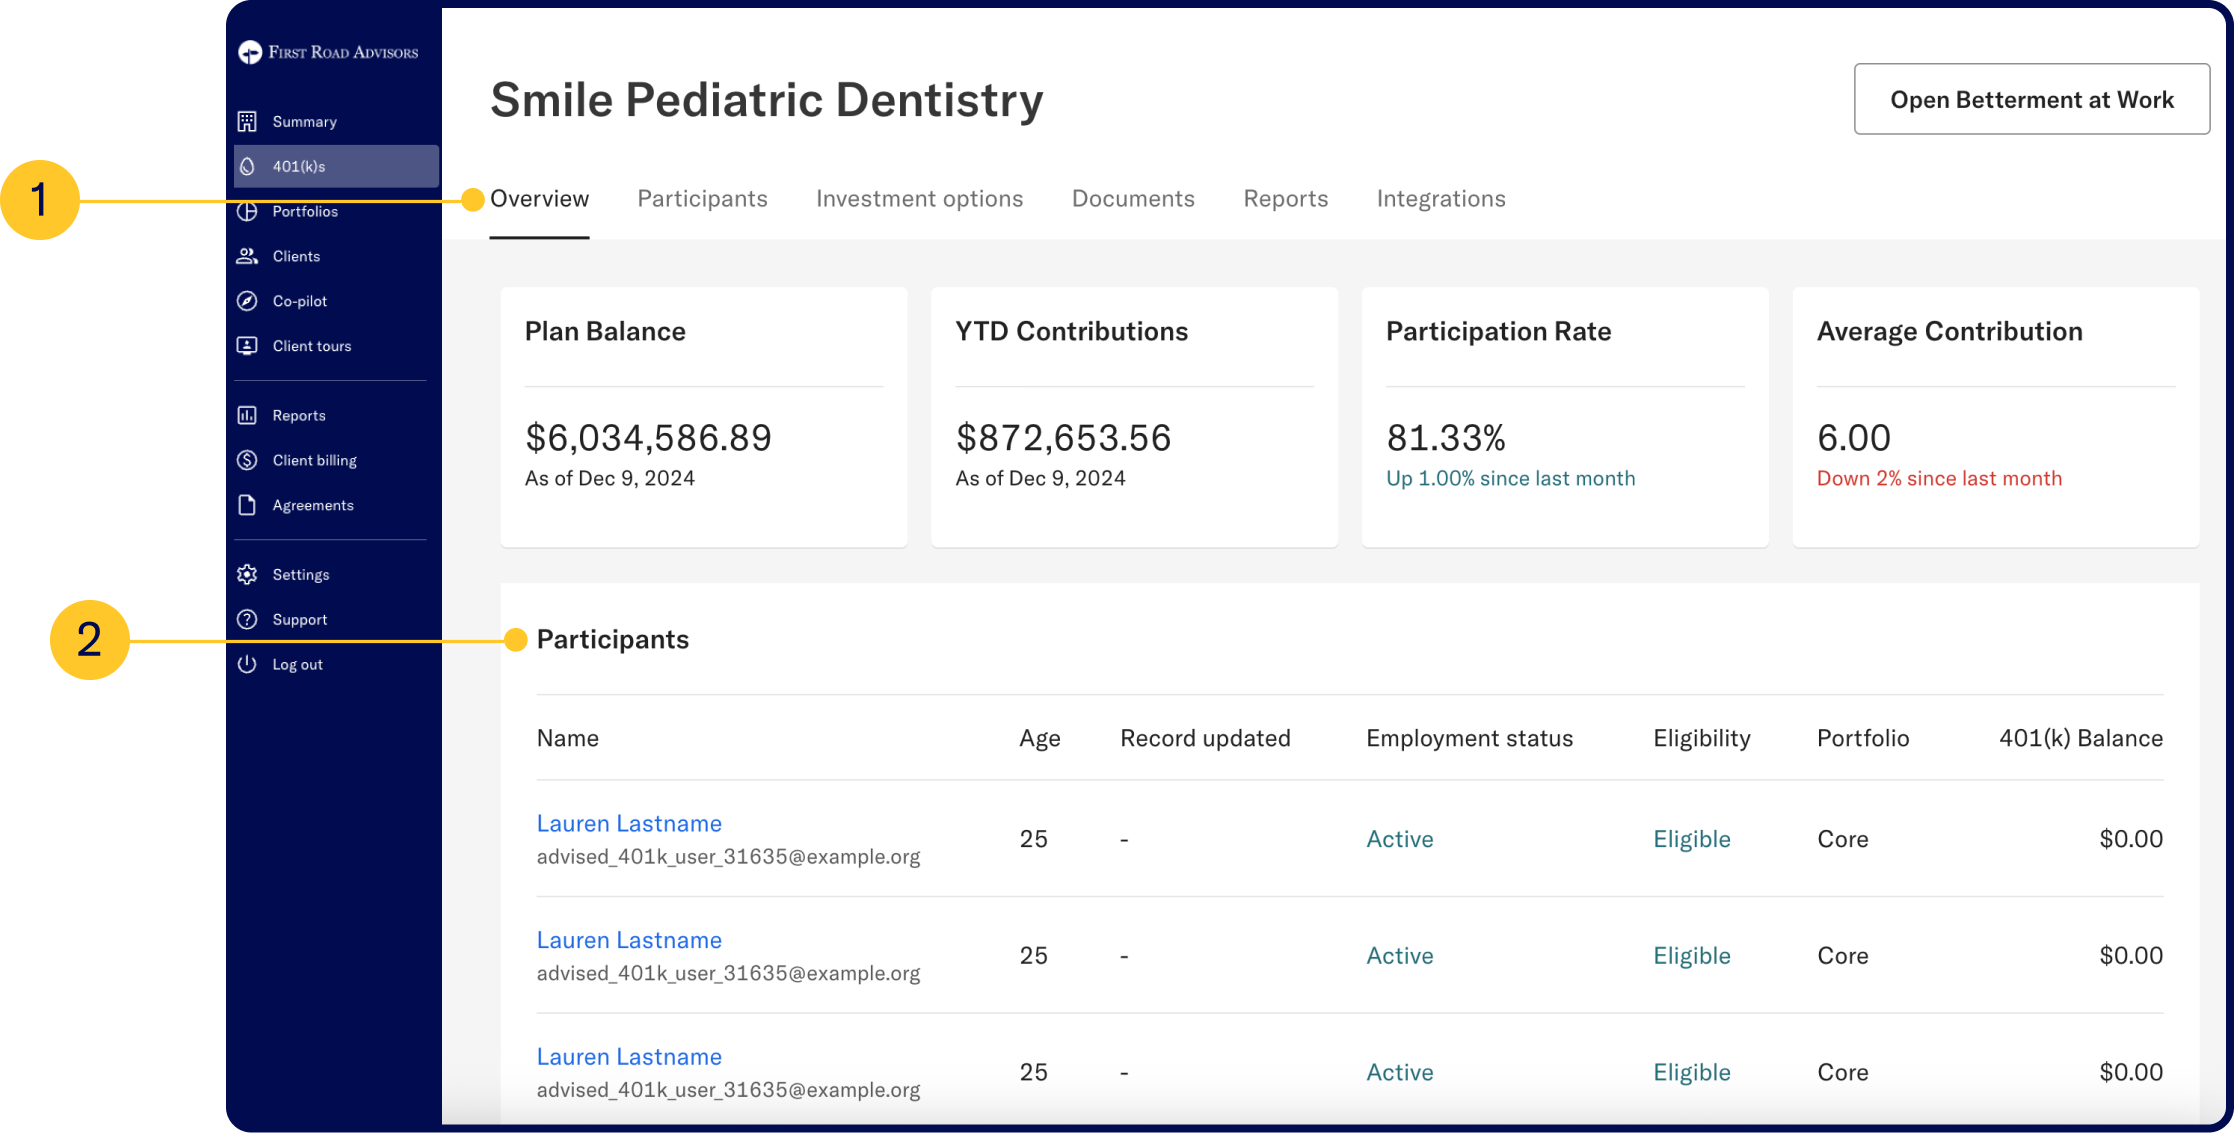Click the Summary building icon in sidebar
The height and width of the screenshot is (1133, 2234).
click(x=247, y=121)
